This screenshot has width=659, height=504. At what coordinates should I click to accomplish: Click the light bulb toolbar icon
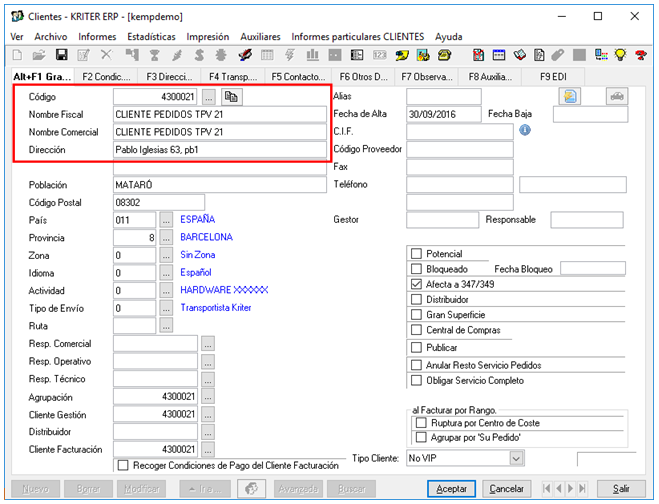[620, 55]
